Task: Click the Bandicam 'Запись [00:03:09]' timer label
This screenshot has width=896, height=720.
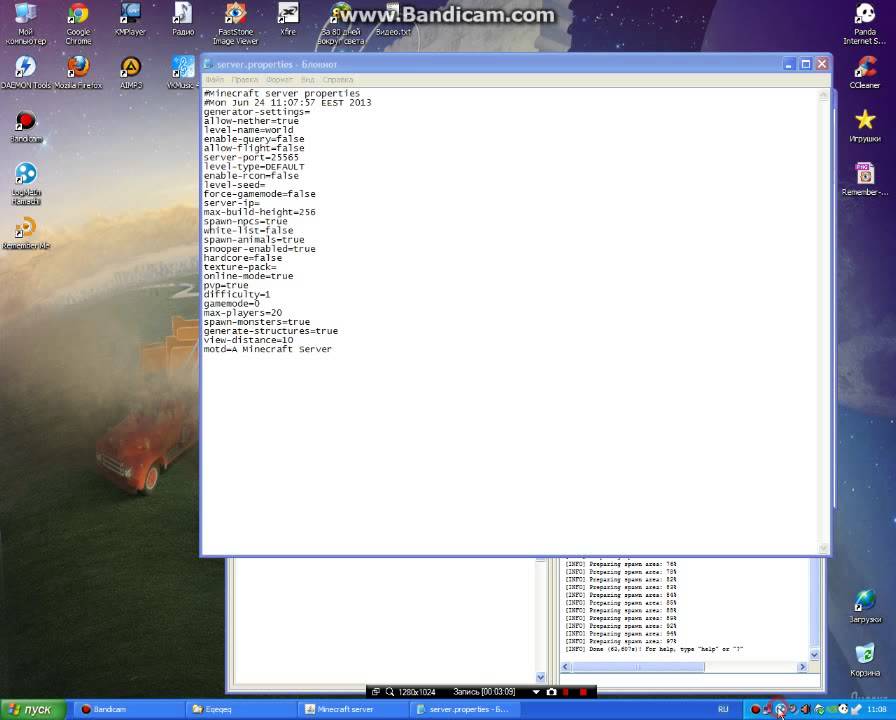Action: 484,691
